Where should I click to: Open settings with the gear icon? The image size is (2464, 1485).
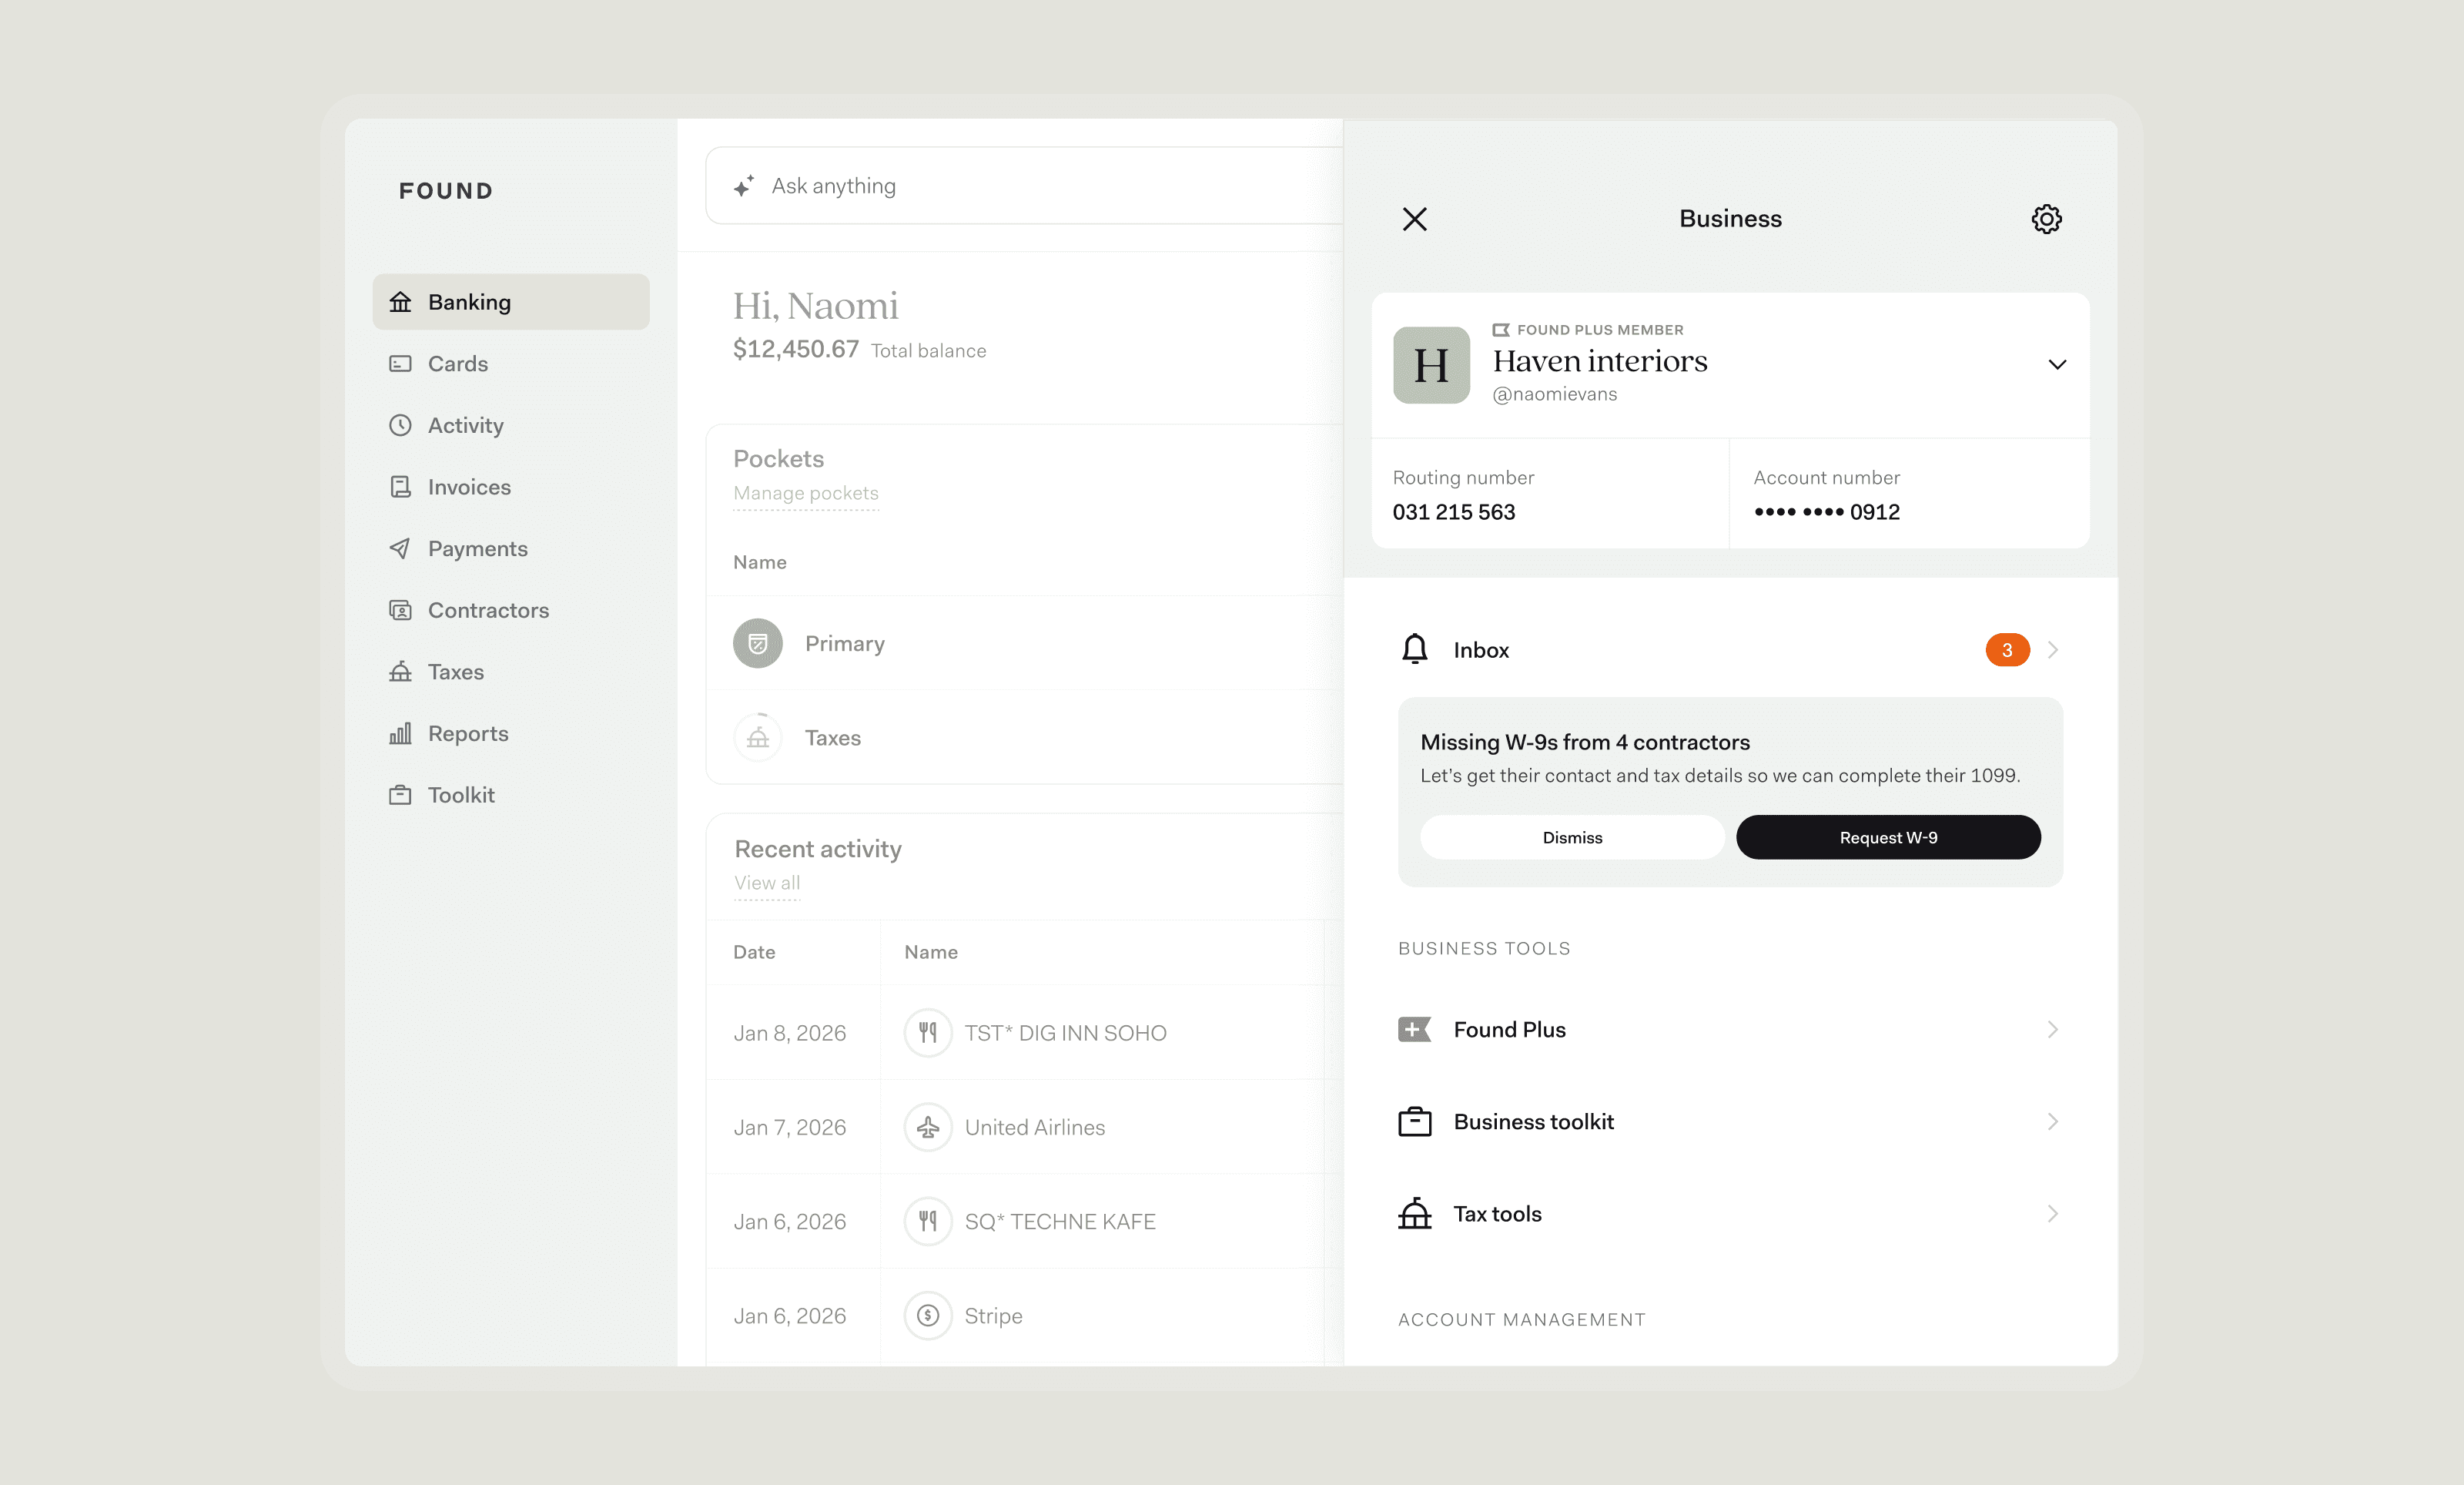coord(2046,219)
